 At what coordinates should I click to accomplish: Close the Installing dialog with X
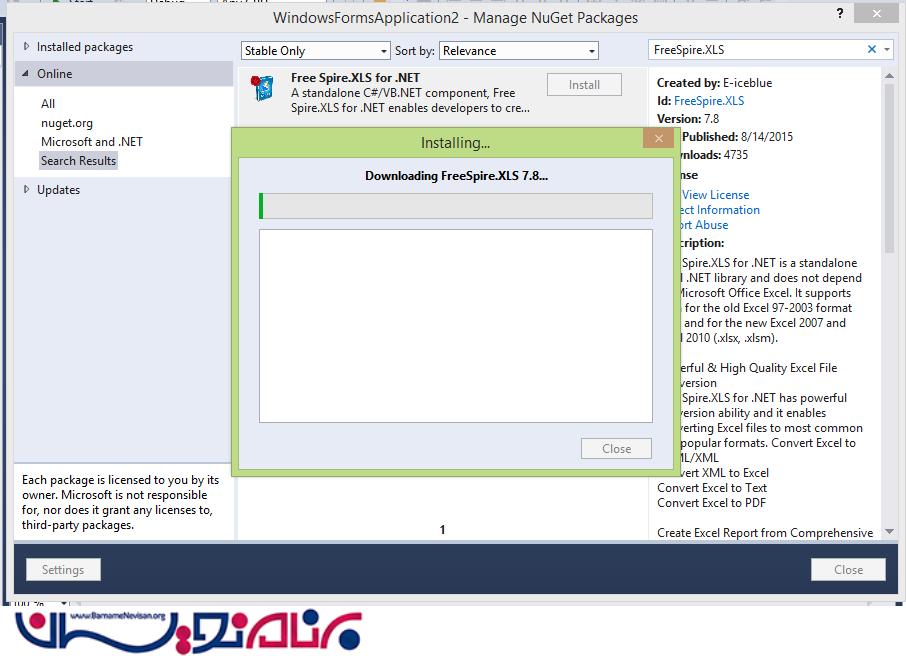click(658, 138)
